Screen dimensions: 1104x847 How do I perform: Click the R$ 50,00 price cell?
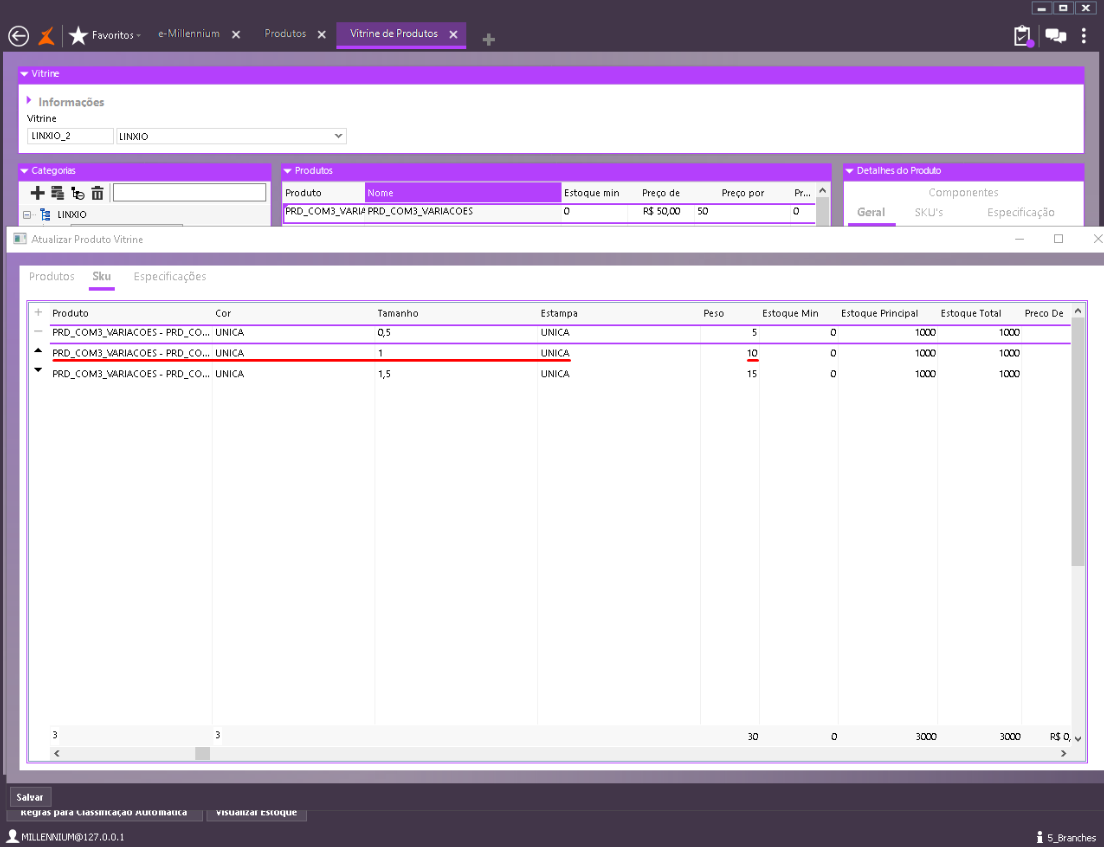click(x=661, y=211)
